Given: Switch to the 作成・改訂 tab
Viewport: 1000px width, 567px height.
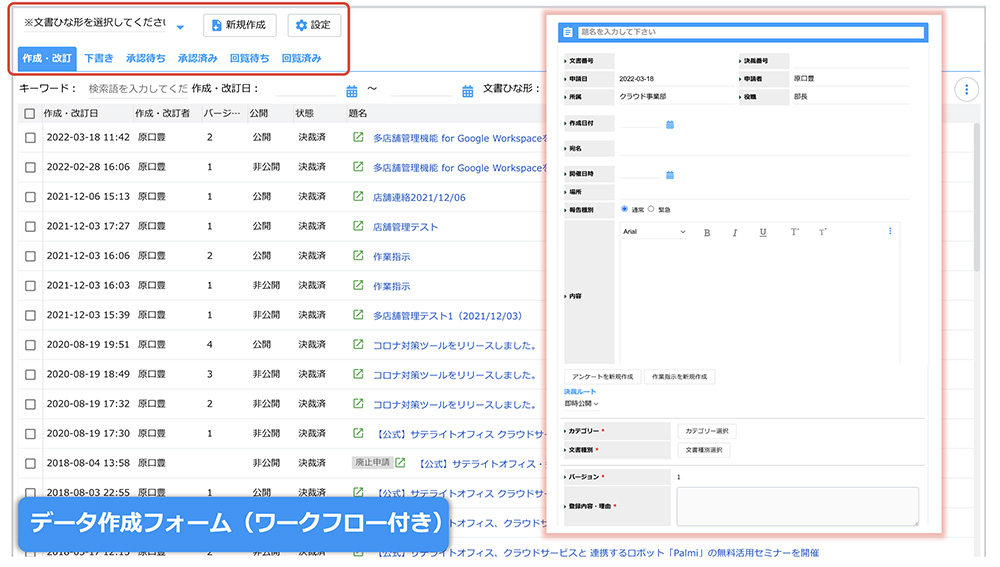Looking at the screenshot, I should (x=47, y=58).
